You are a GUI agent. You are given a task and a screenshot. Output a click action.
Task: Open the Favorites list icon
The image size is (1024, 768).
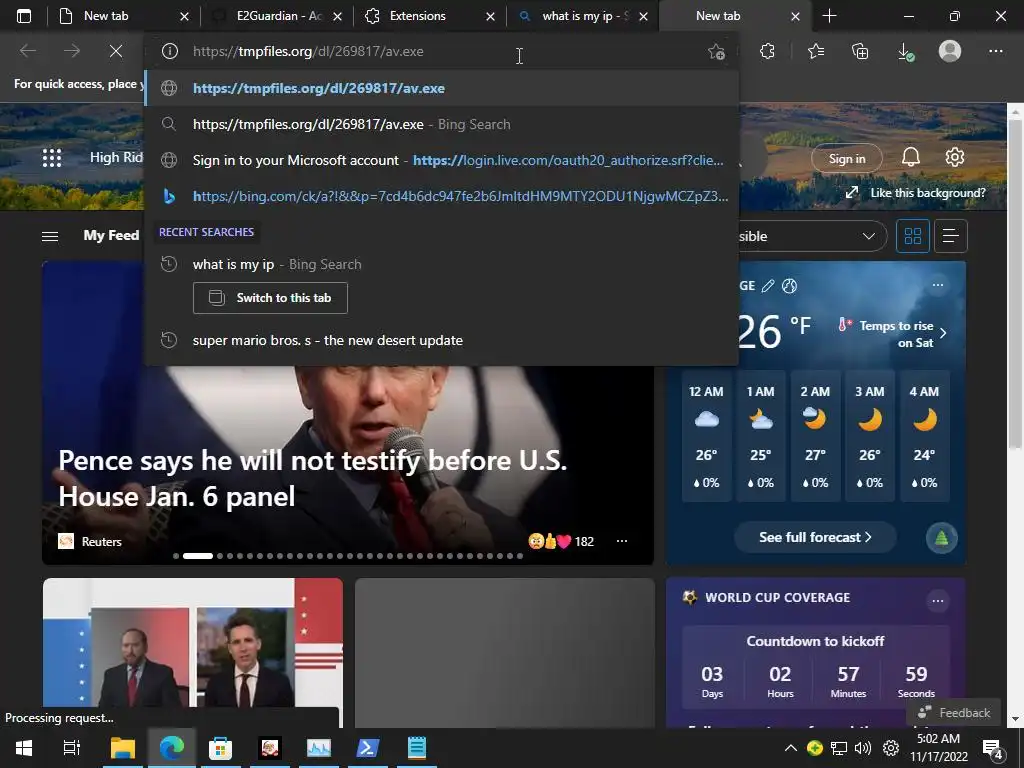pyautogui.click(x=816, y=51)
